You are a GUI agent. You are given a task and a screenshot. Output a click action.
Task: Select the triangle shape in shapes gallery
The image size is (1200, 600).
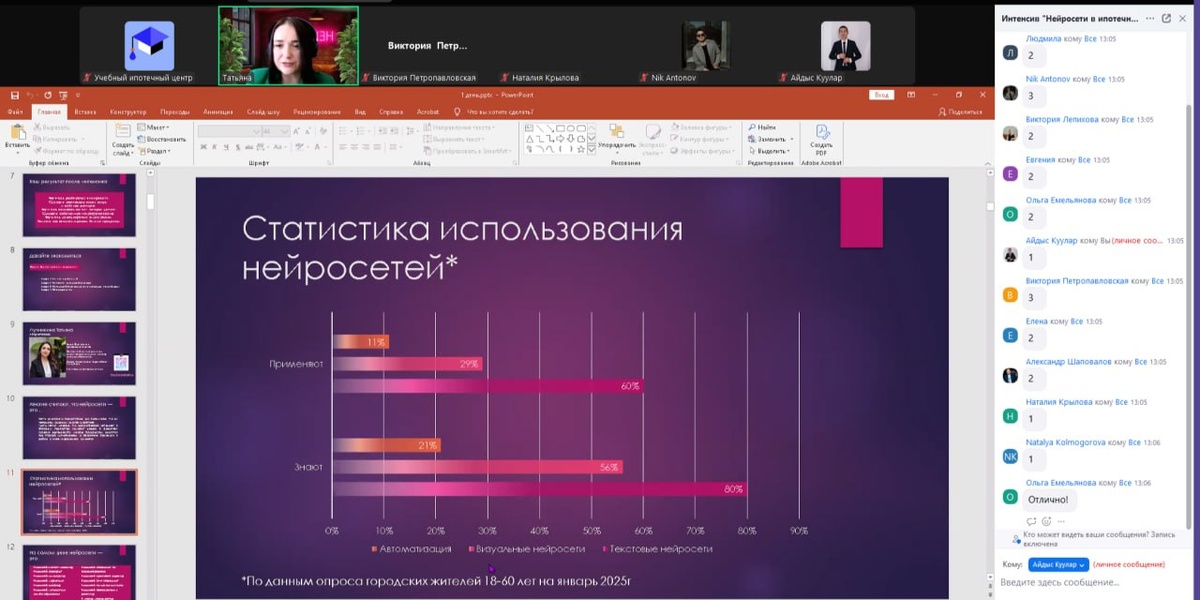tap(531, 139)
